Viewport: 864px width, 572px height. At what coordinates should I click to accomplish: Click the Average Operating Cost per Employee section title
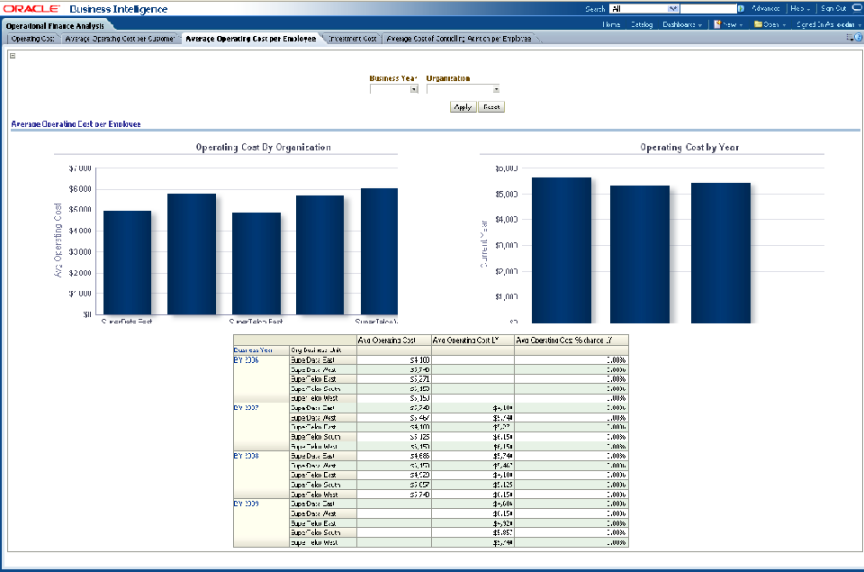(x=76, y=124)
